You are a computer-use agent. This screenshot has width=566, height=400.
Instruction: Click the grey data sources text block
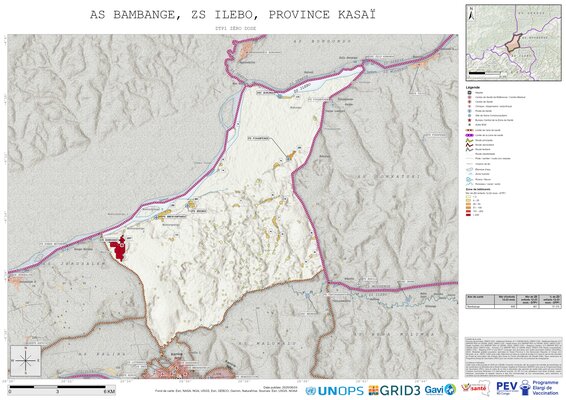click(513, 357)
